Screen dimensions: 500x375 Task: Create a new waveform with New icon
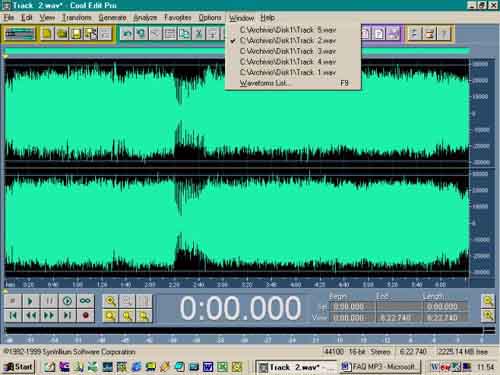coord(47,34)
